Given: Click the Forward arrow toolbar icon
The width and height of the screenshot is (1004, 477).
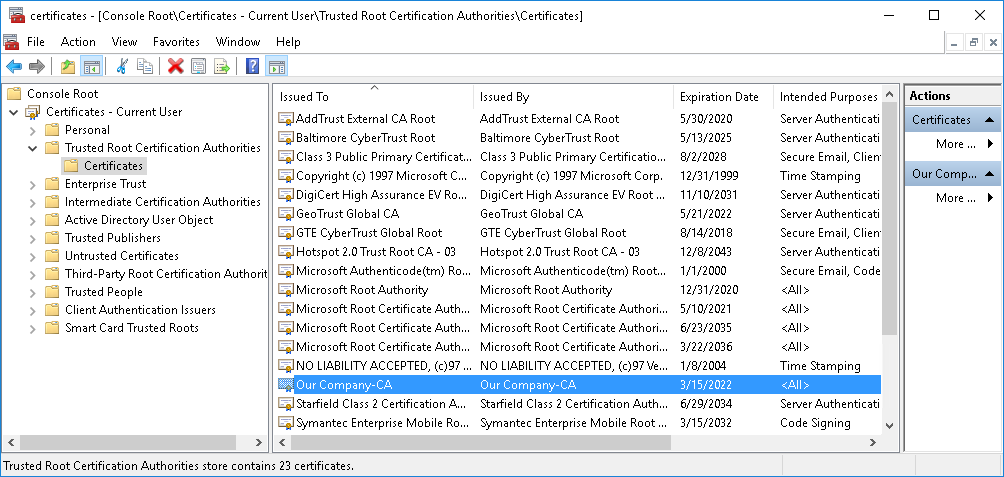Looking at the screenshot, I should (x=36, y=66).
